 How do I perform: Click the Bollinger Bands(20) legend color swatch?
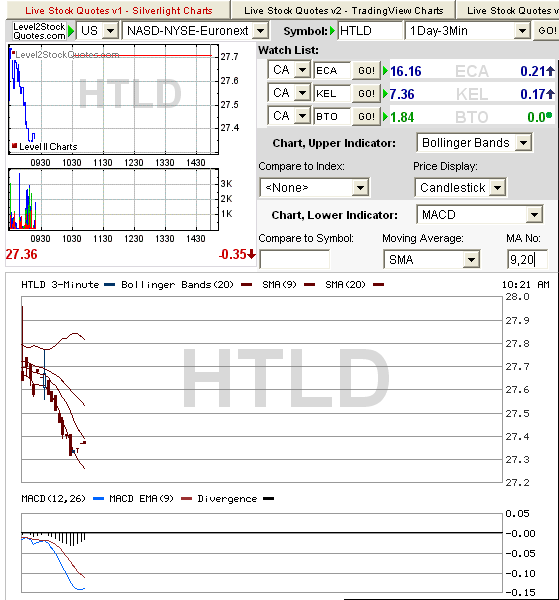[247, 285]
